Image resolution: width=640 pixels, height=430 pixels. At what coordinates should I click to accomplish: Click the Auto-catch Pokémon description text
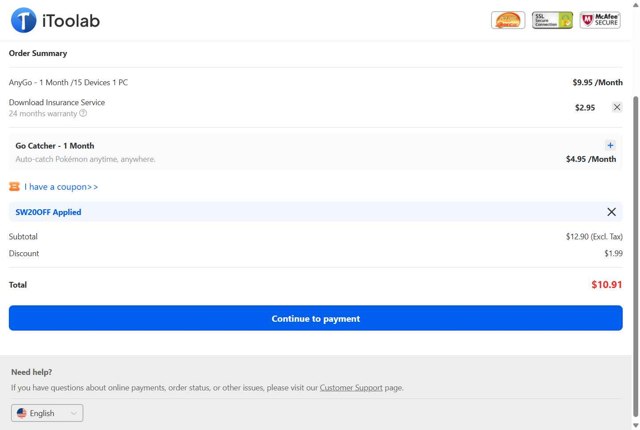85,159
